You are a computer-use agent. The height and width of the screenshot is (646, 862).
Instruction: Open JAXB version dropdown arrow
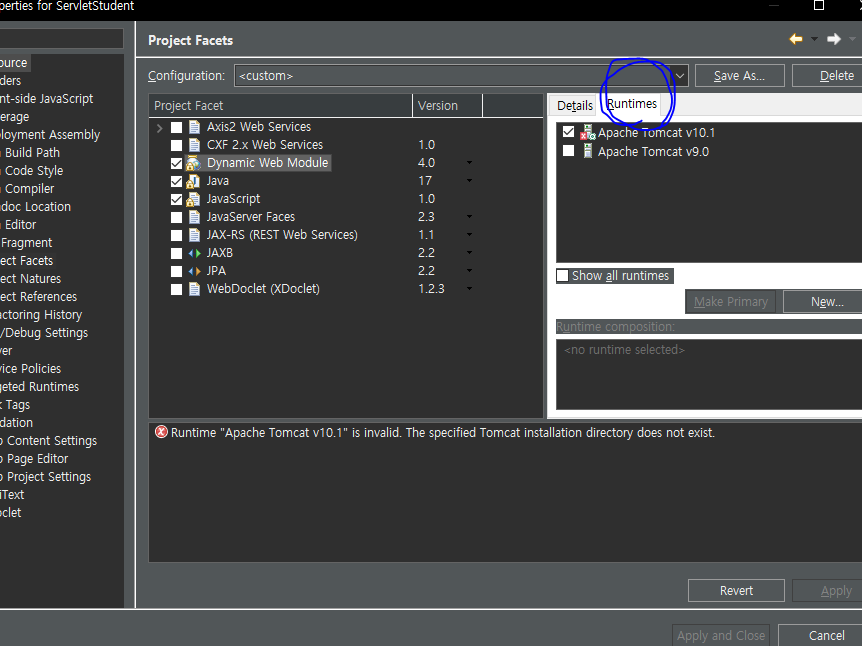(x=469, y=253)
